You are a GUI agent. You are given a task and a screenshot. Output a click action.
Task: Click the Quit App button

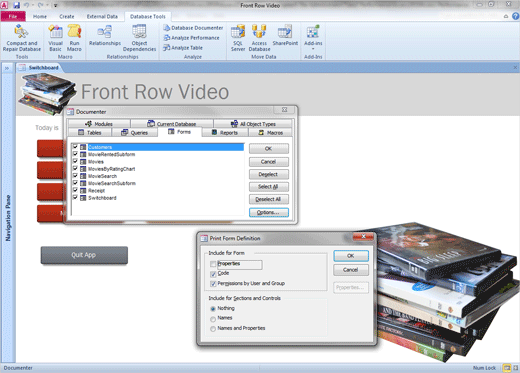84,255
